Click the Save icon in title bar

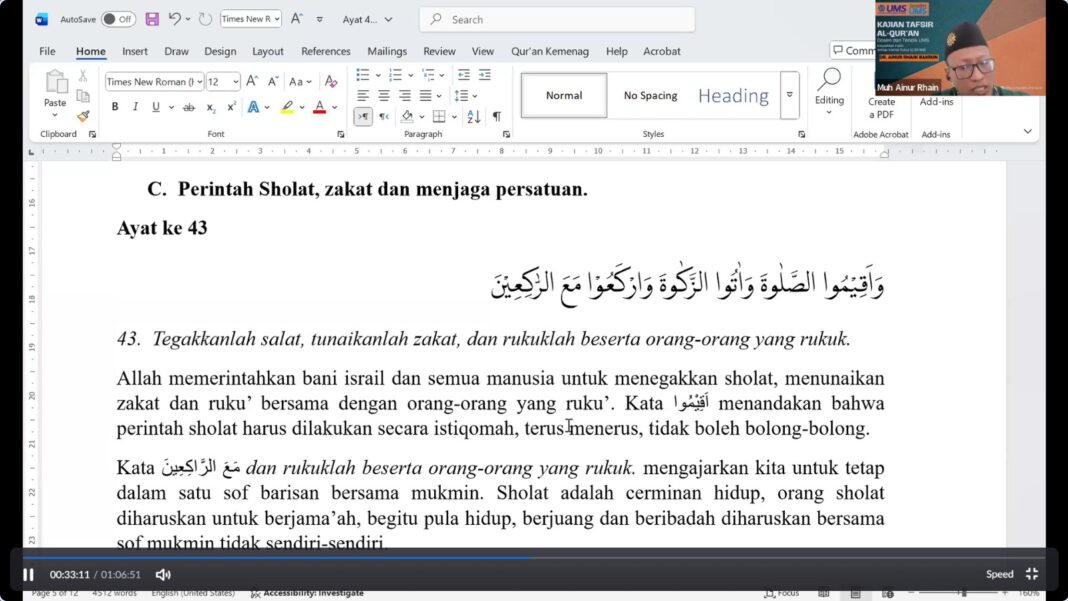pyautogui.click(x=152, y=19)
